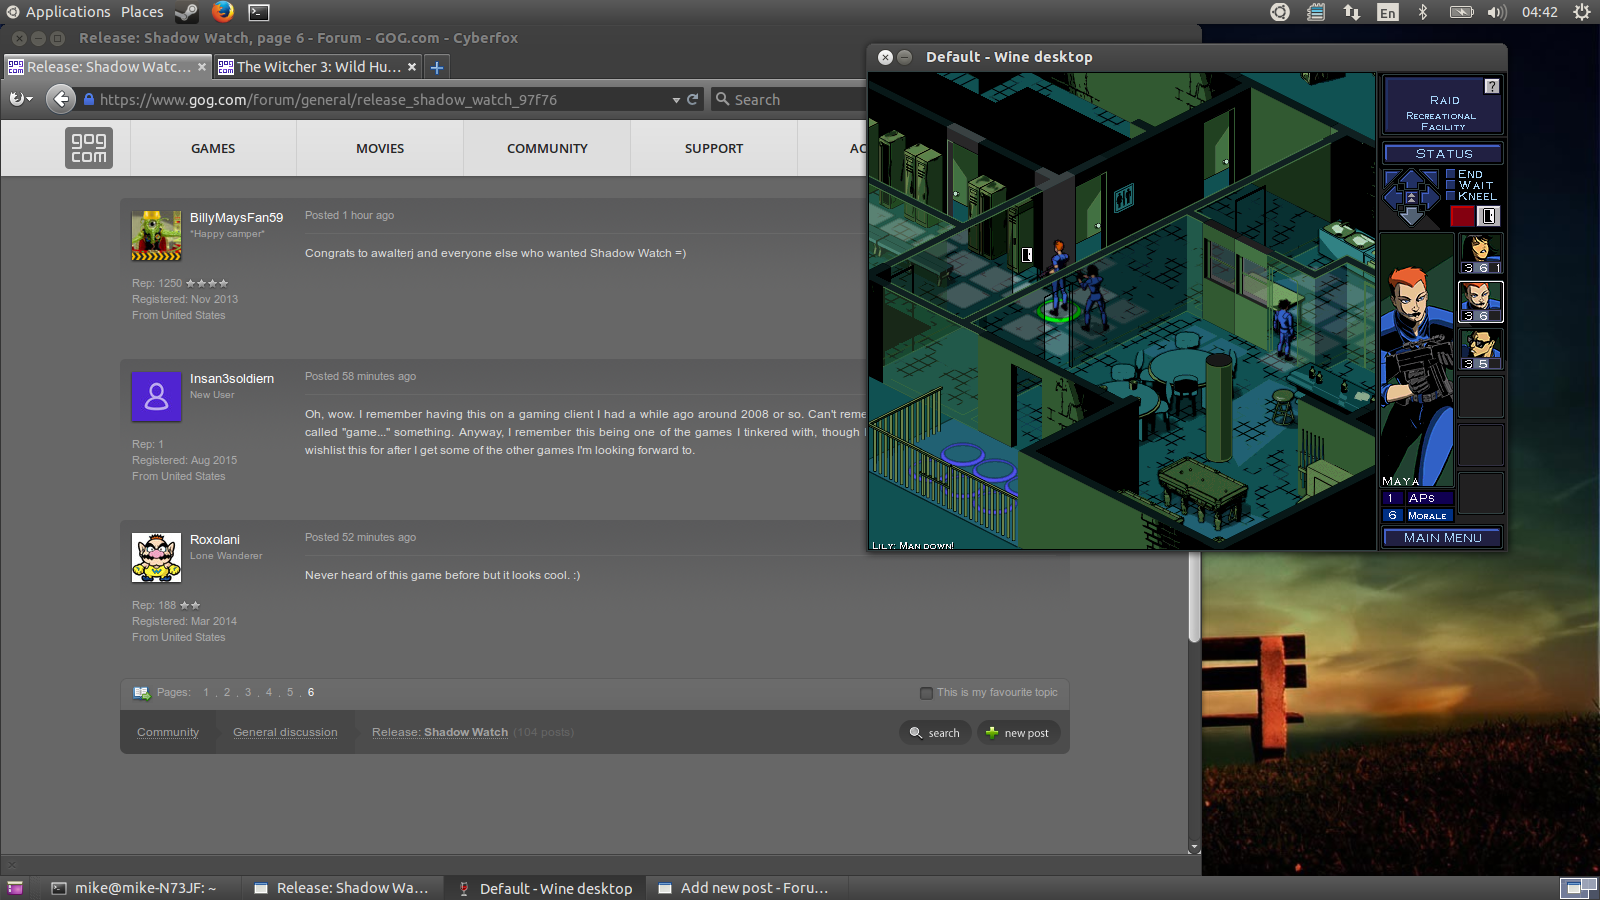
Task: Click the red action button in game panel
Action: [x=1462, y=216]
